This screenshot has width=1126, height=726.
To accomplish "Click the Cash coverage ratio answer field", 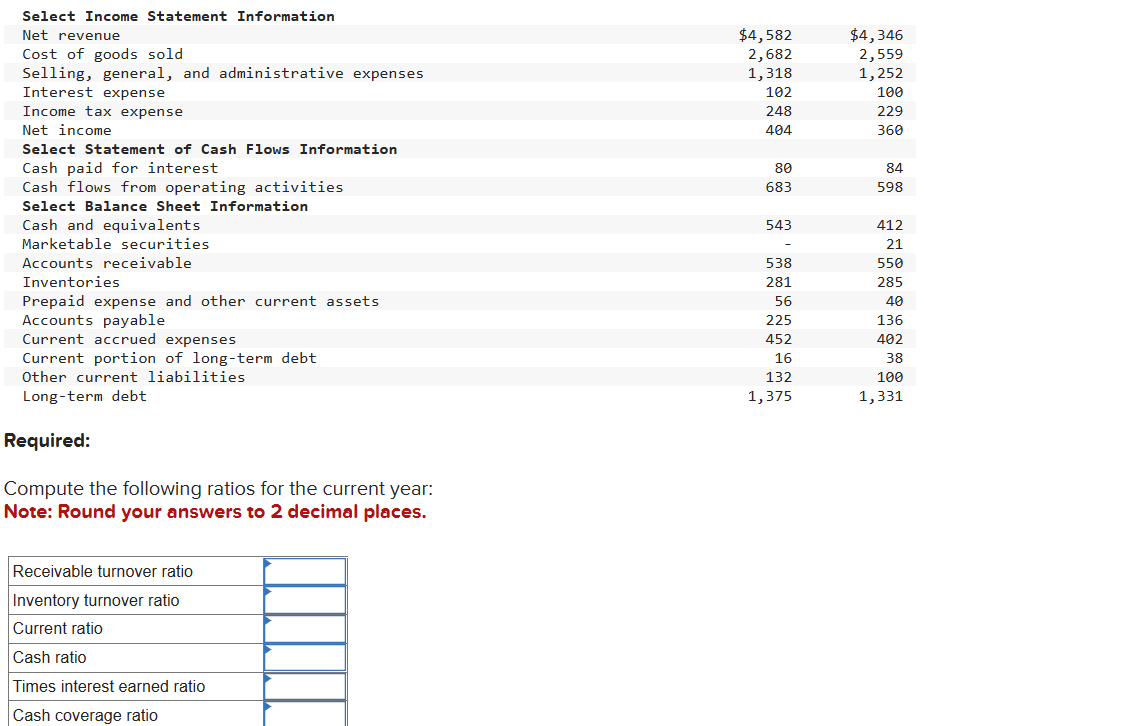I will pos(305,715).
